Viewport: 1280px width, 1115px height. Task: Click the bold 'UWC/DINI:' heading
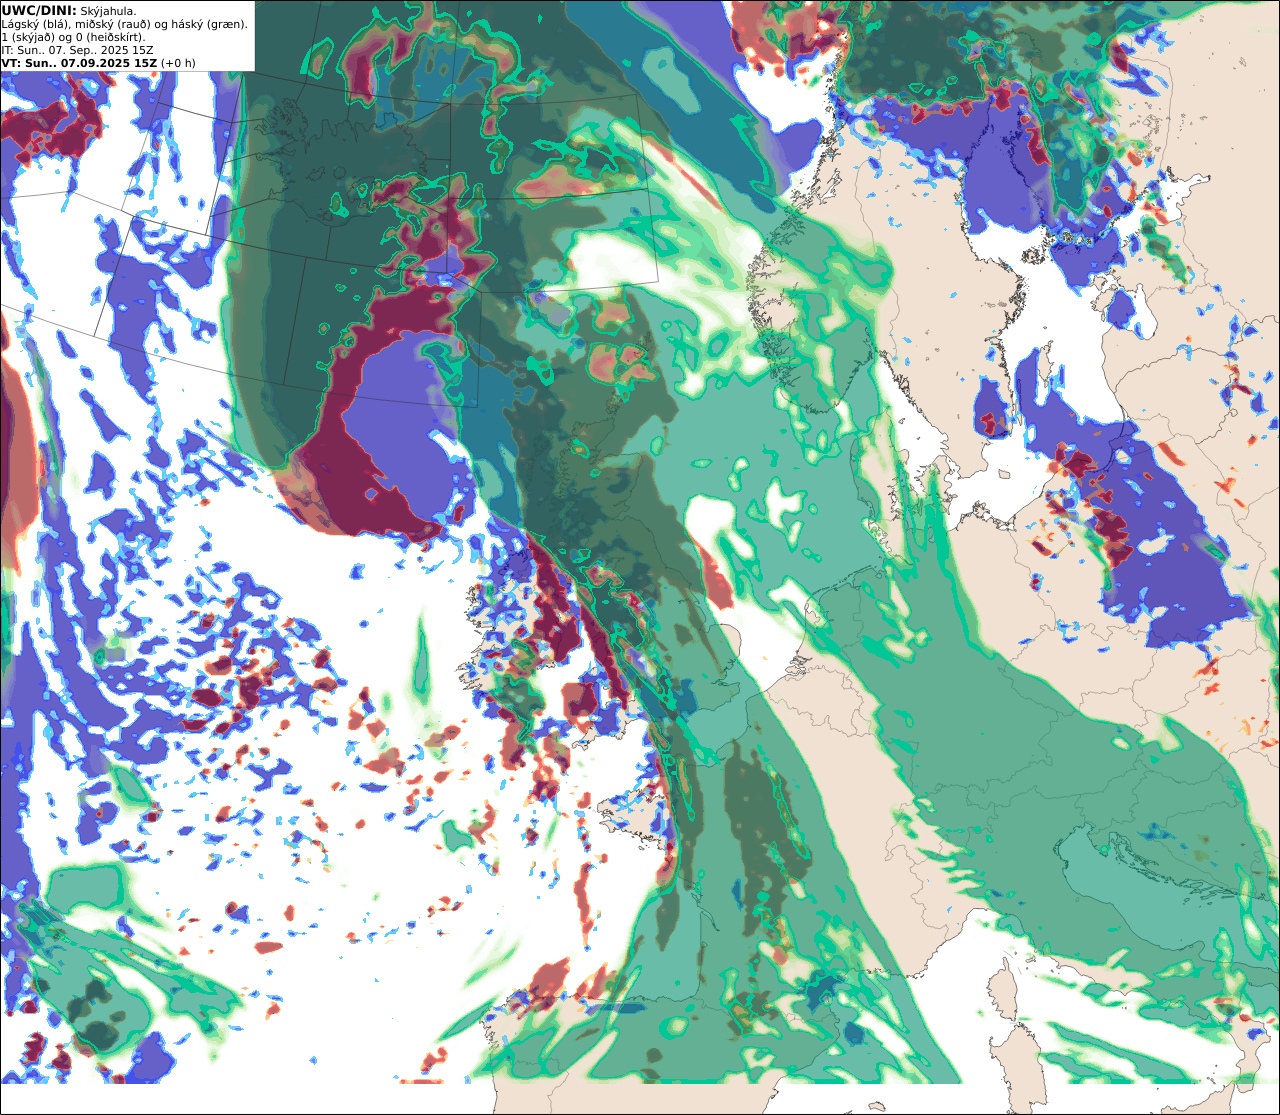tap(39, 10)
